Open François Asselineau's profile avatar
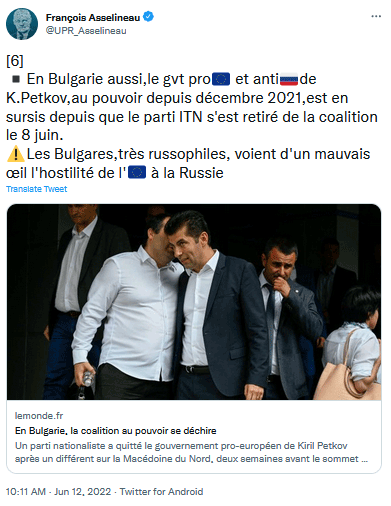Screen dimensions: 391x506 22,24
